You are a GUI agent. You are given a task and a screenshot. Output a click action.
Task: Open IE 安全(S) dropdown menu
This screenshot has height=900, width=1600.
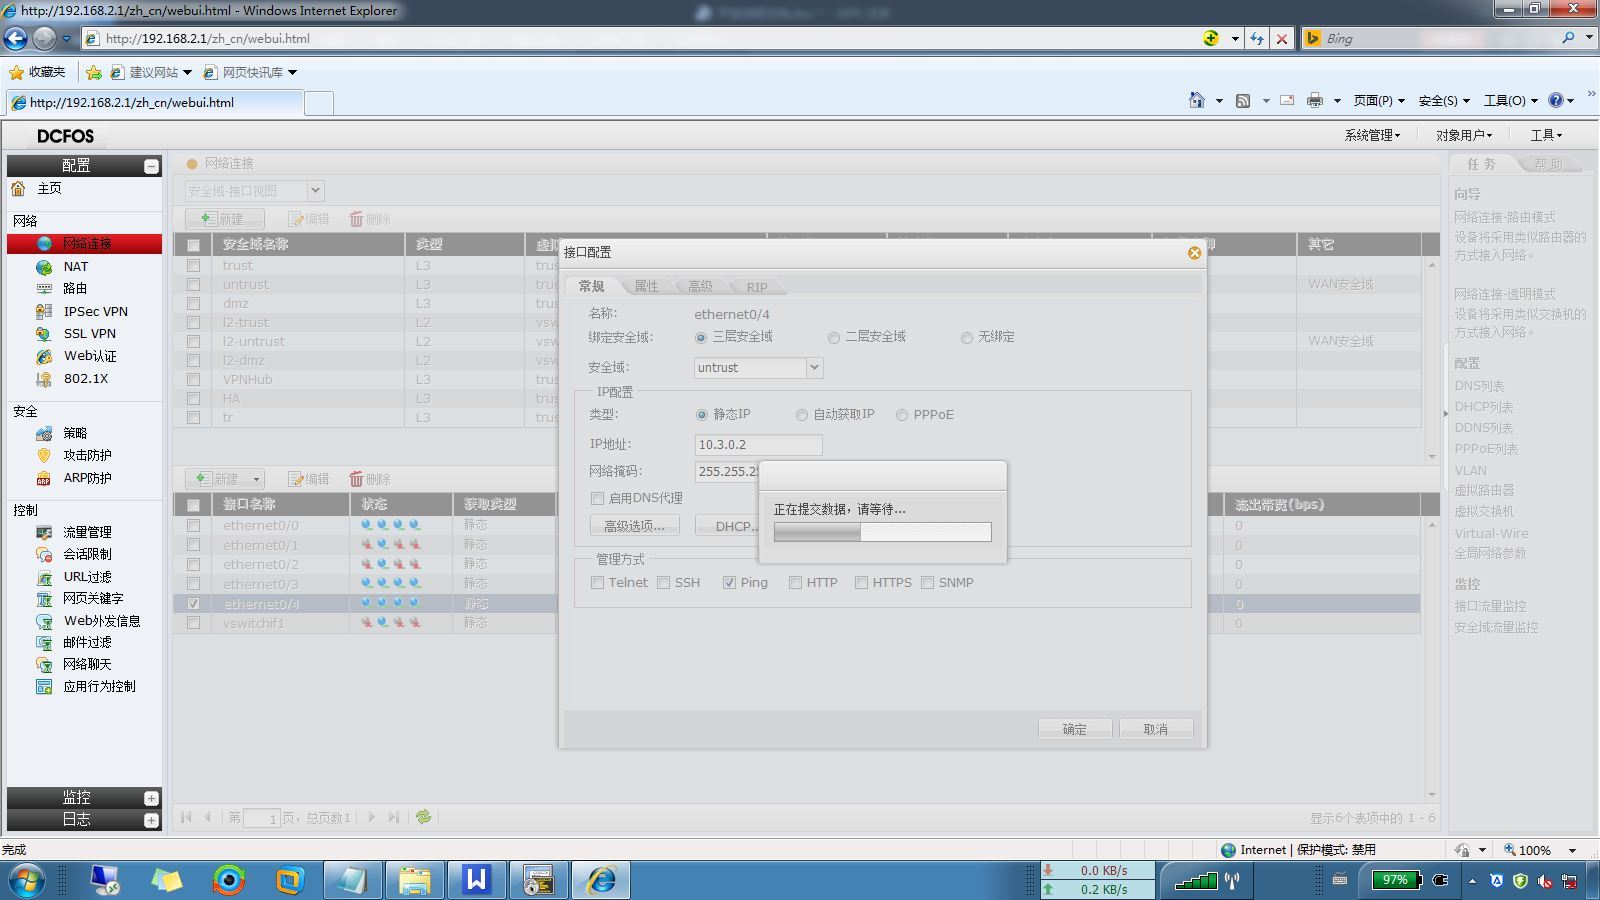click(1444, 100)
